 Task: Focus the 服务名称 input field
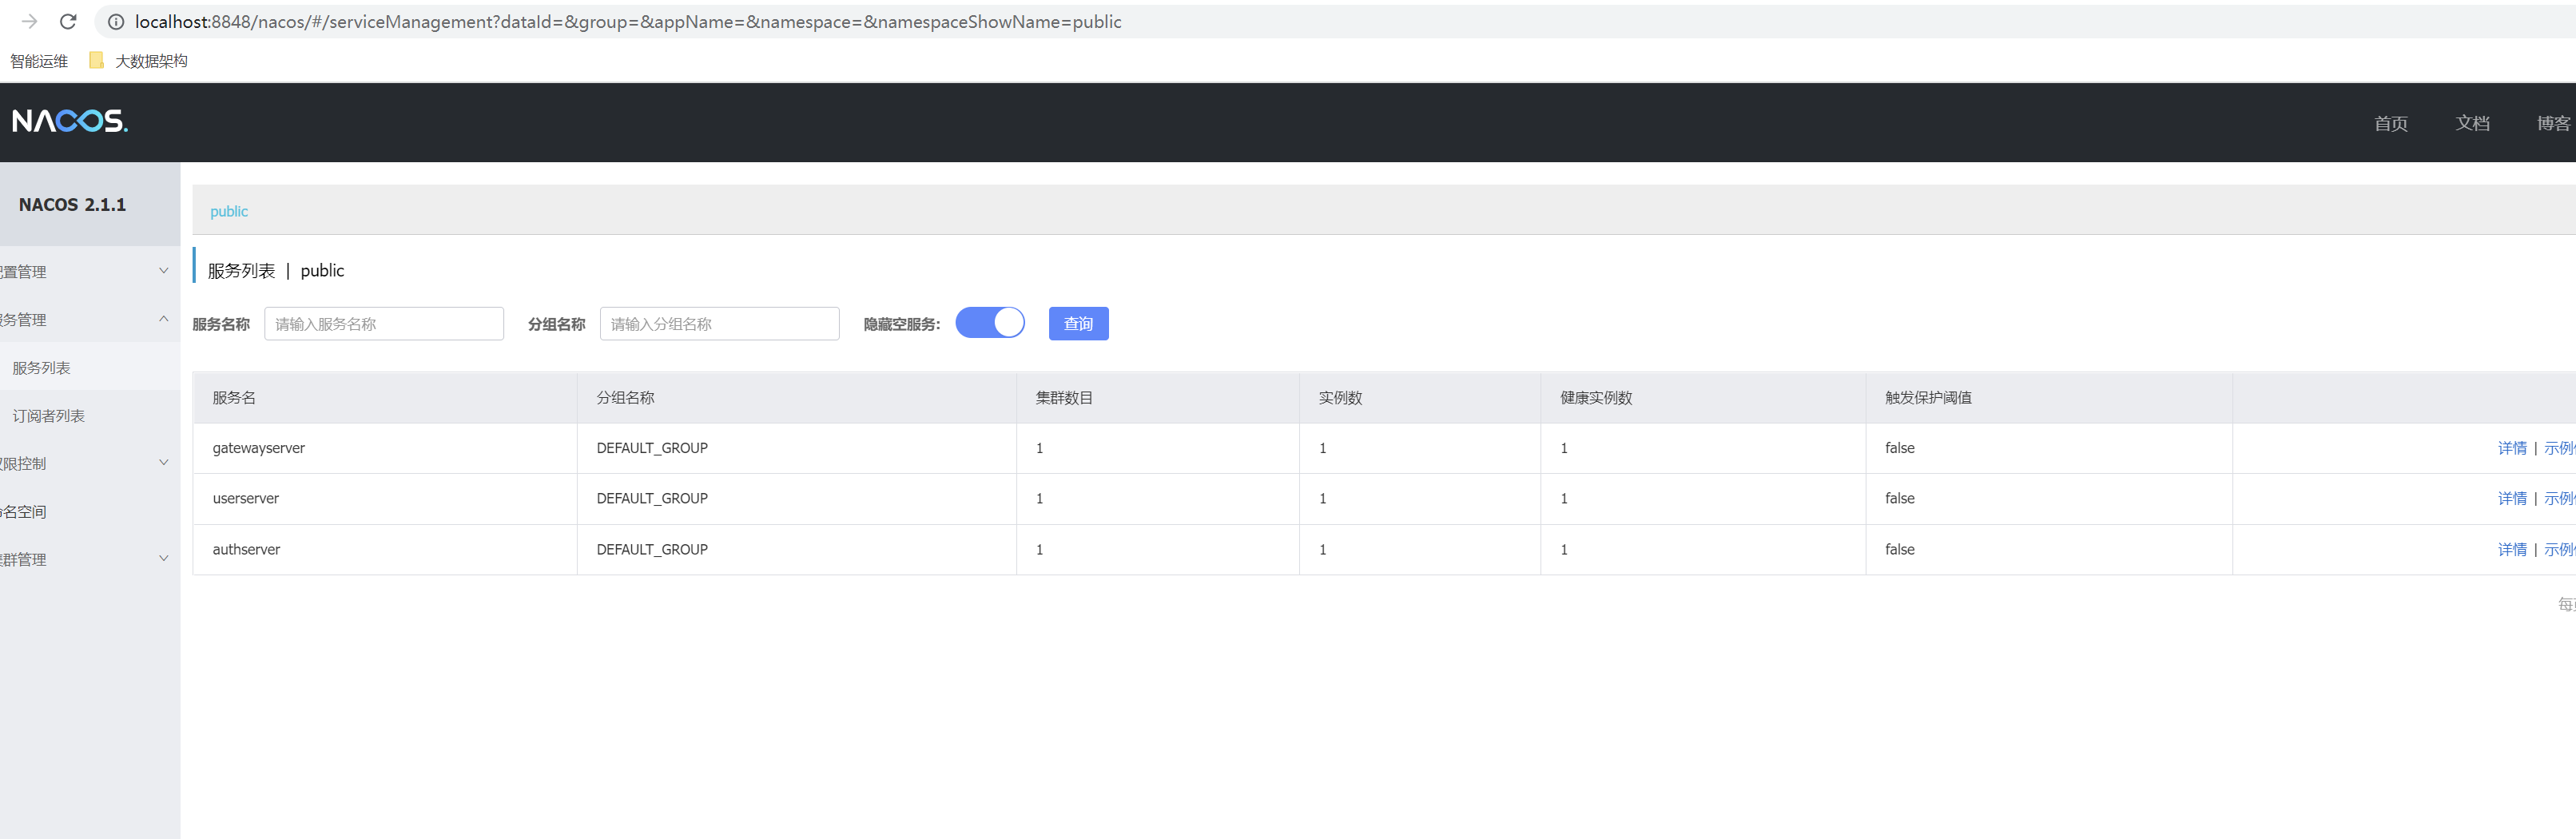(384, 323)
